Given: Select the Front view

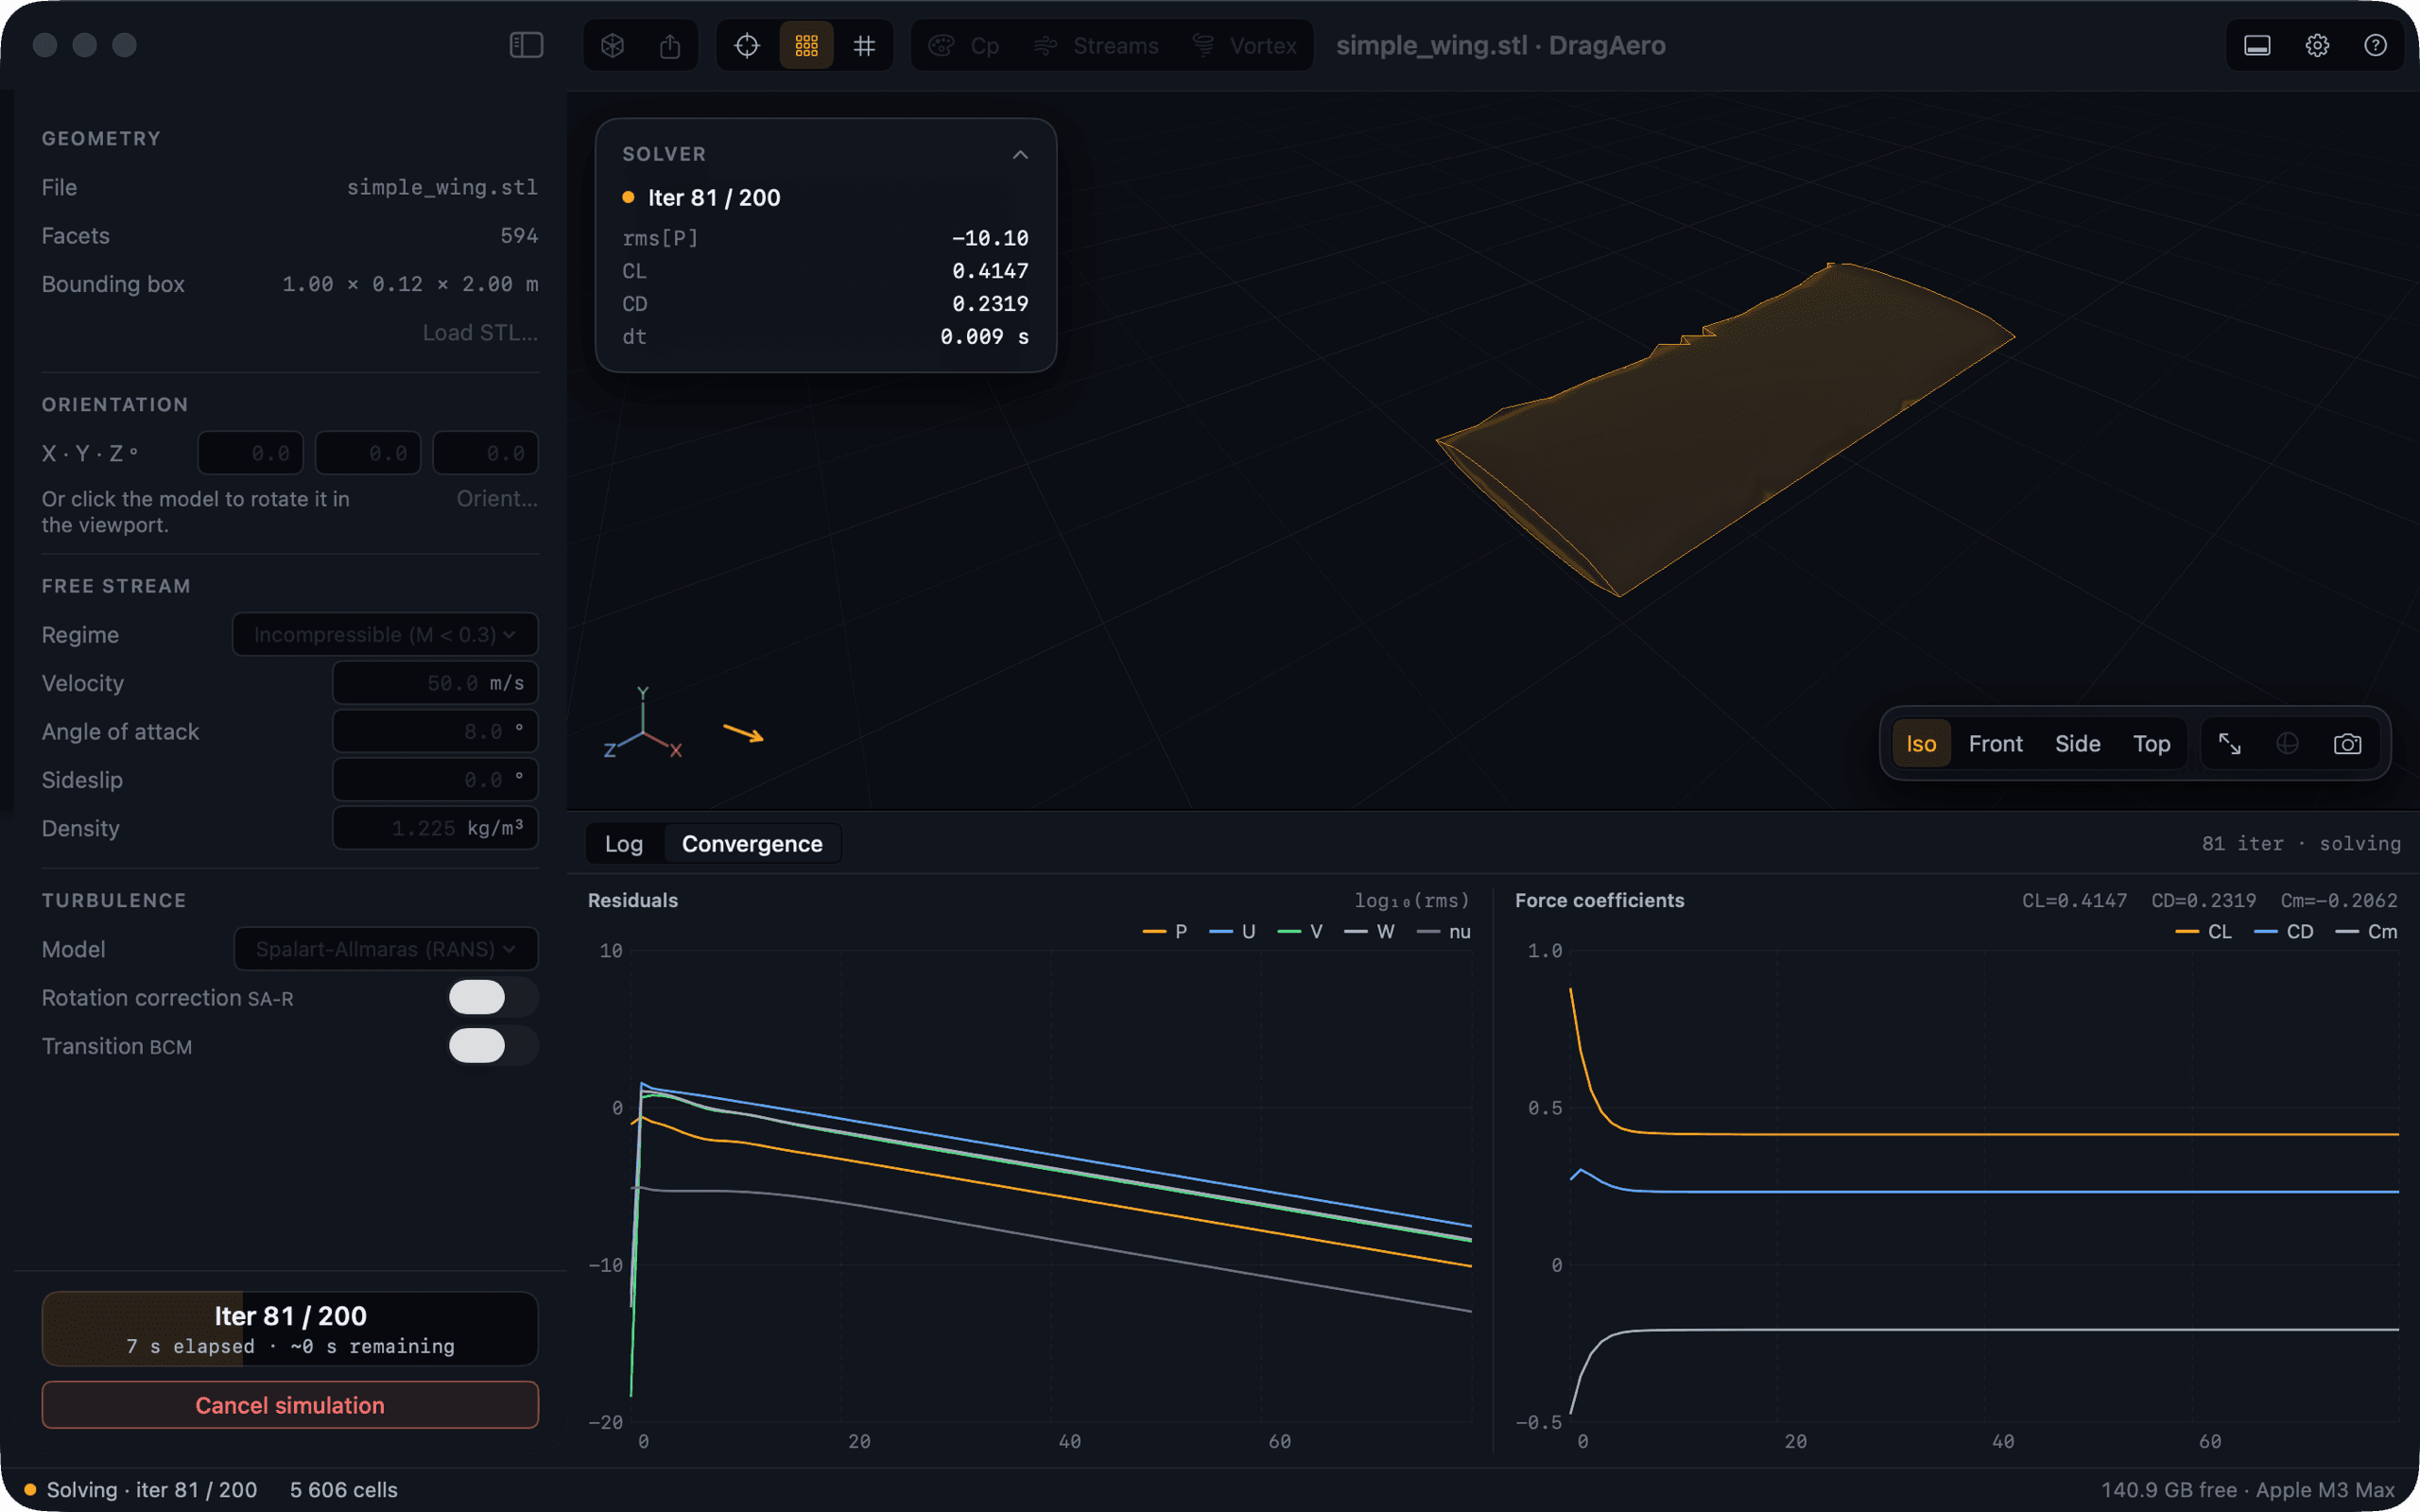Looking at the screenshot, I should click(1995, 743).
